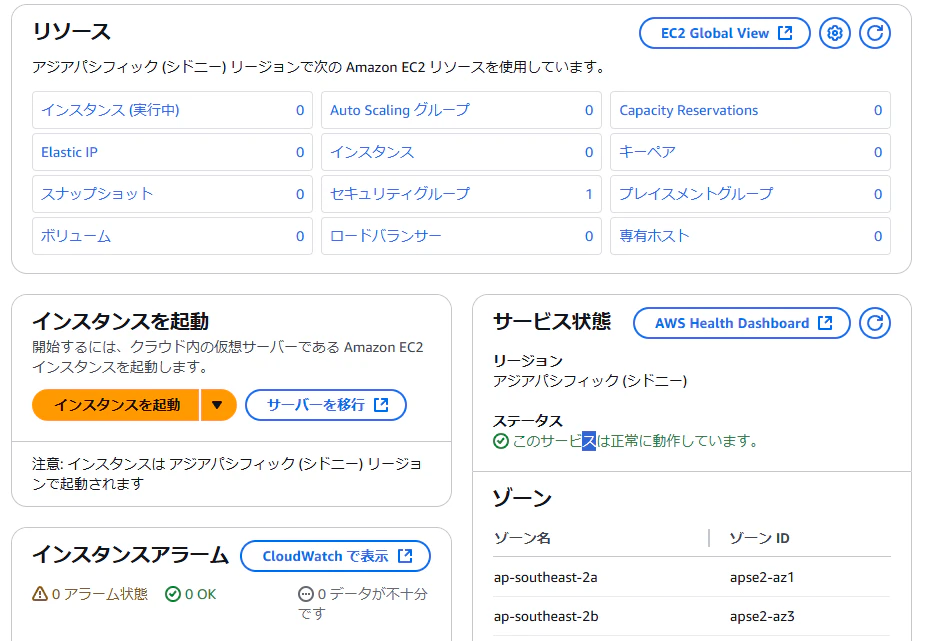The width and height of the screenshot is (931, 641).
Task: Click the リソース heading
Action: coord(71,31)
